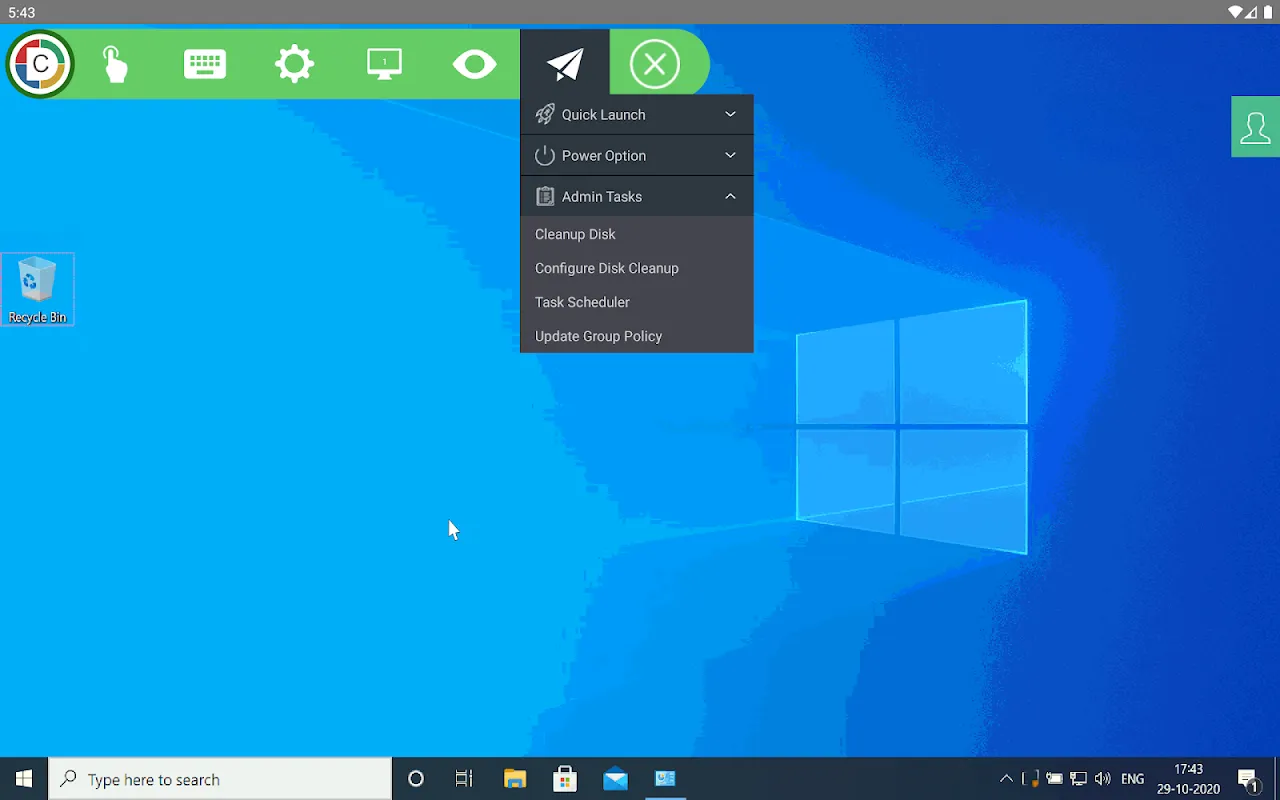
Task: Launch Task Scheduler from the menu
Action: [582, 302]
